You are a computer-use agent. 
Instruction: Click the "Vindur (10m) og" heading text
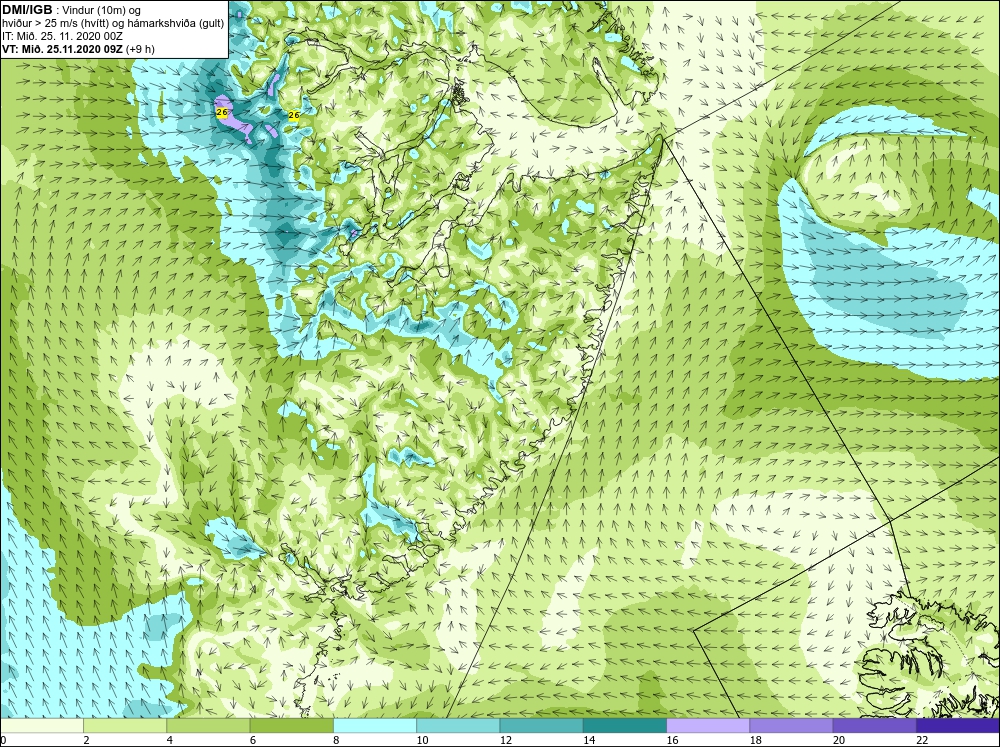coord(101,10)
